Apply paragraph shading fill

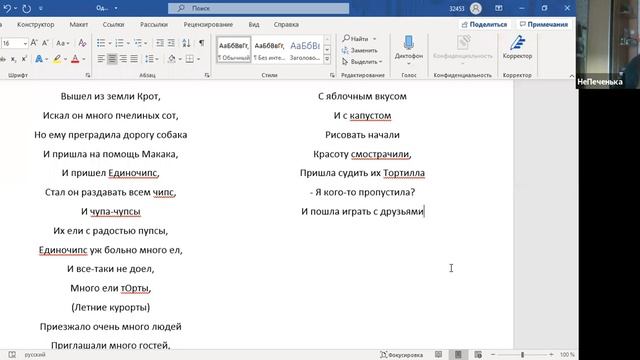(172, 59)
